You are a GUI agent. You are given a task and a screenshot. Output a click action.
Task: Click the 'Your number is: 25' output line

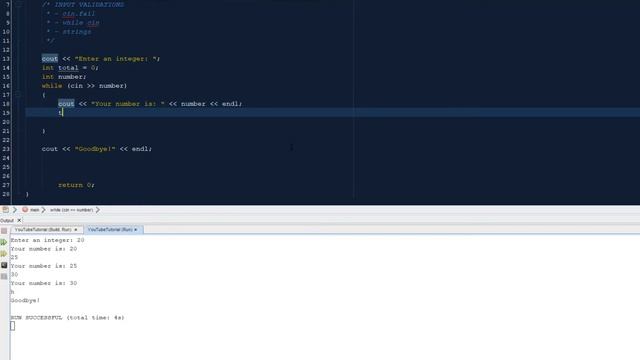pyautogui.click(x=44, y=266)
